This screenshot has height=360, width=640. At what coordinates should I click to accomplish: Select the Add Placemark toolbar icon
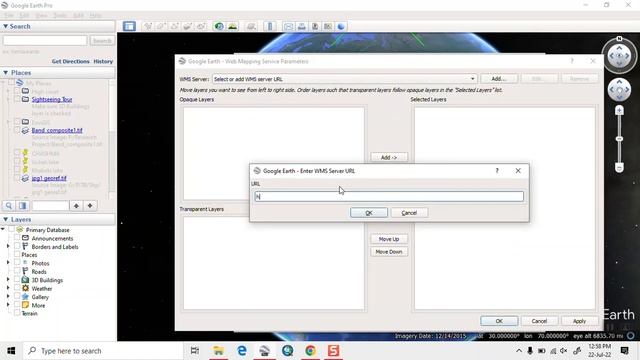[x=148, y=27]
